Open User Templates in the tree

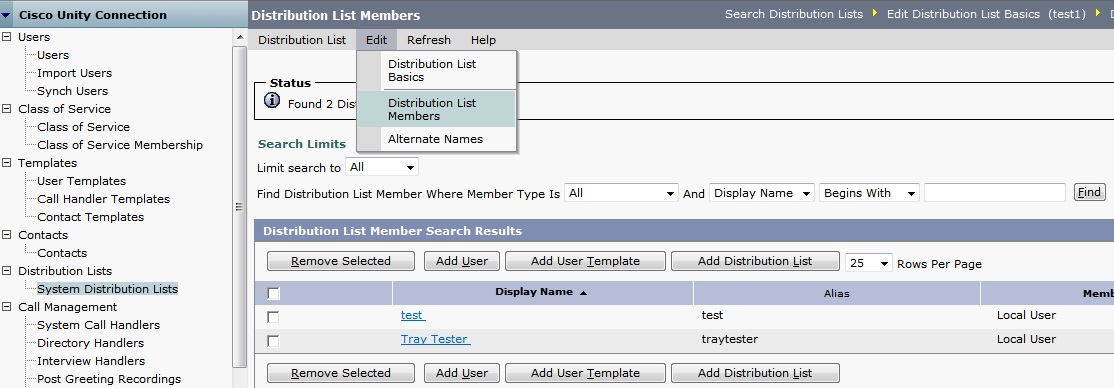point(82,180)
